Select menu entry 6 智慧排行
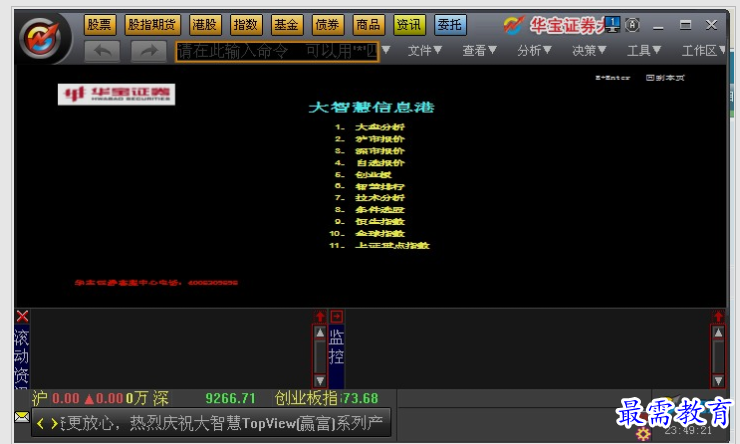This screenshot has height=444, width=740. [x=370, y=186]
